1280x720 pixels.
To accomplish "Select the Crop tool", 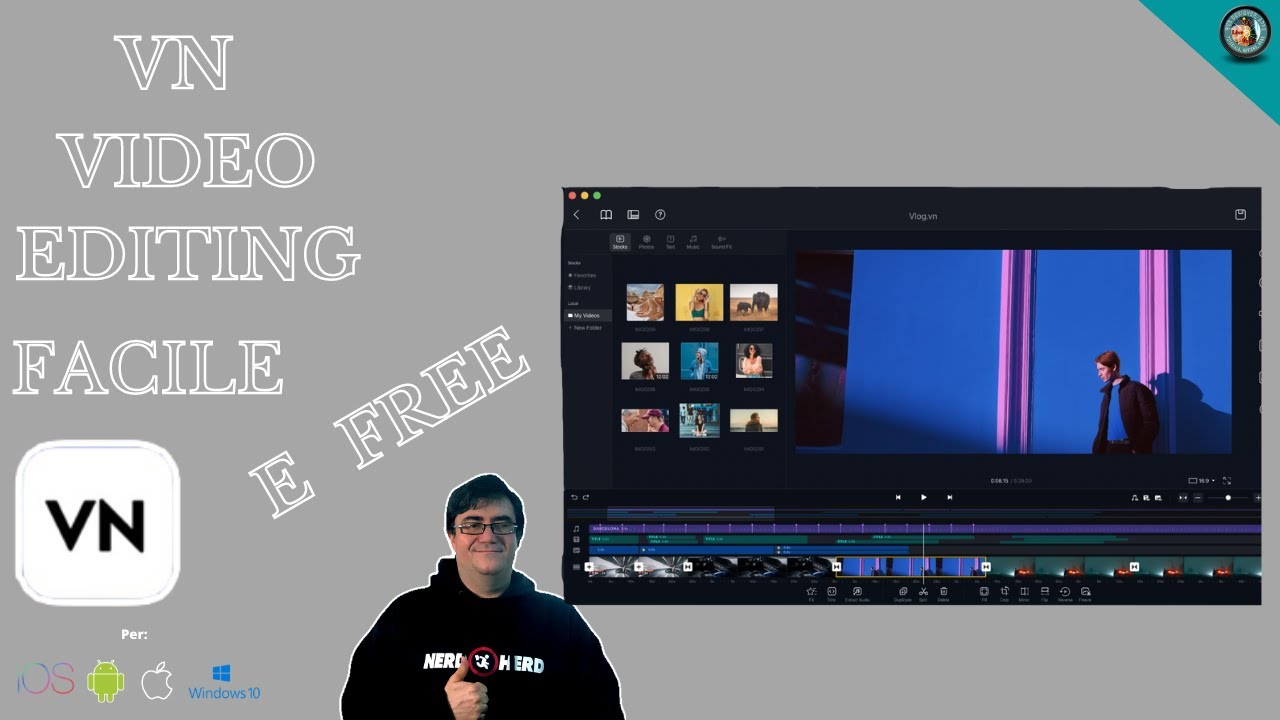I will [x=1005, y=594].
